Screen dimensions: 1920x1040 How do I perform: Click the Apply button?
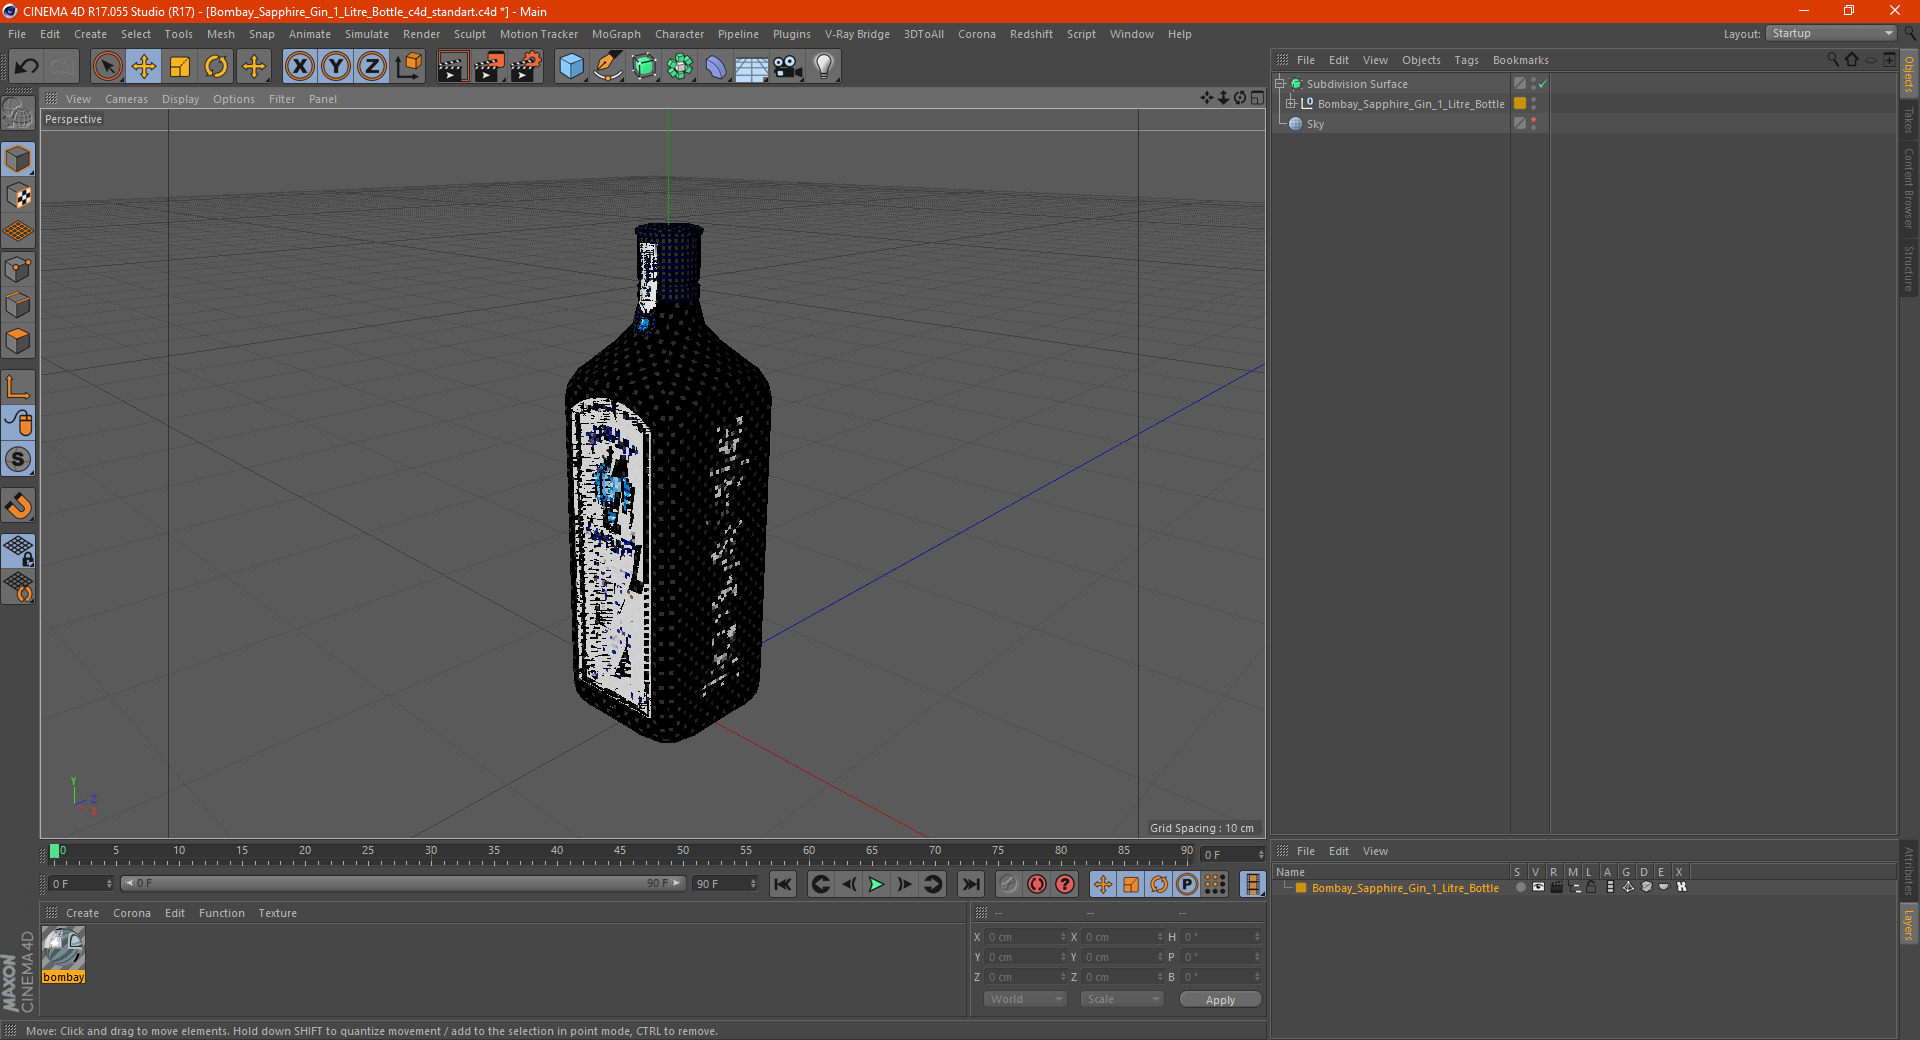pos(1220,1000)
